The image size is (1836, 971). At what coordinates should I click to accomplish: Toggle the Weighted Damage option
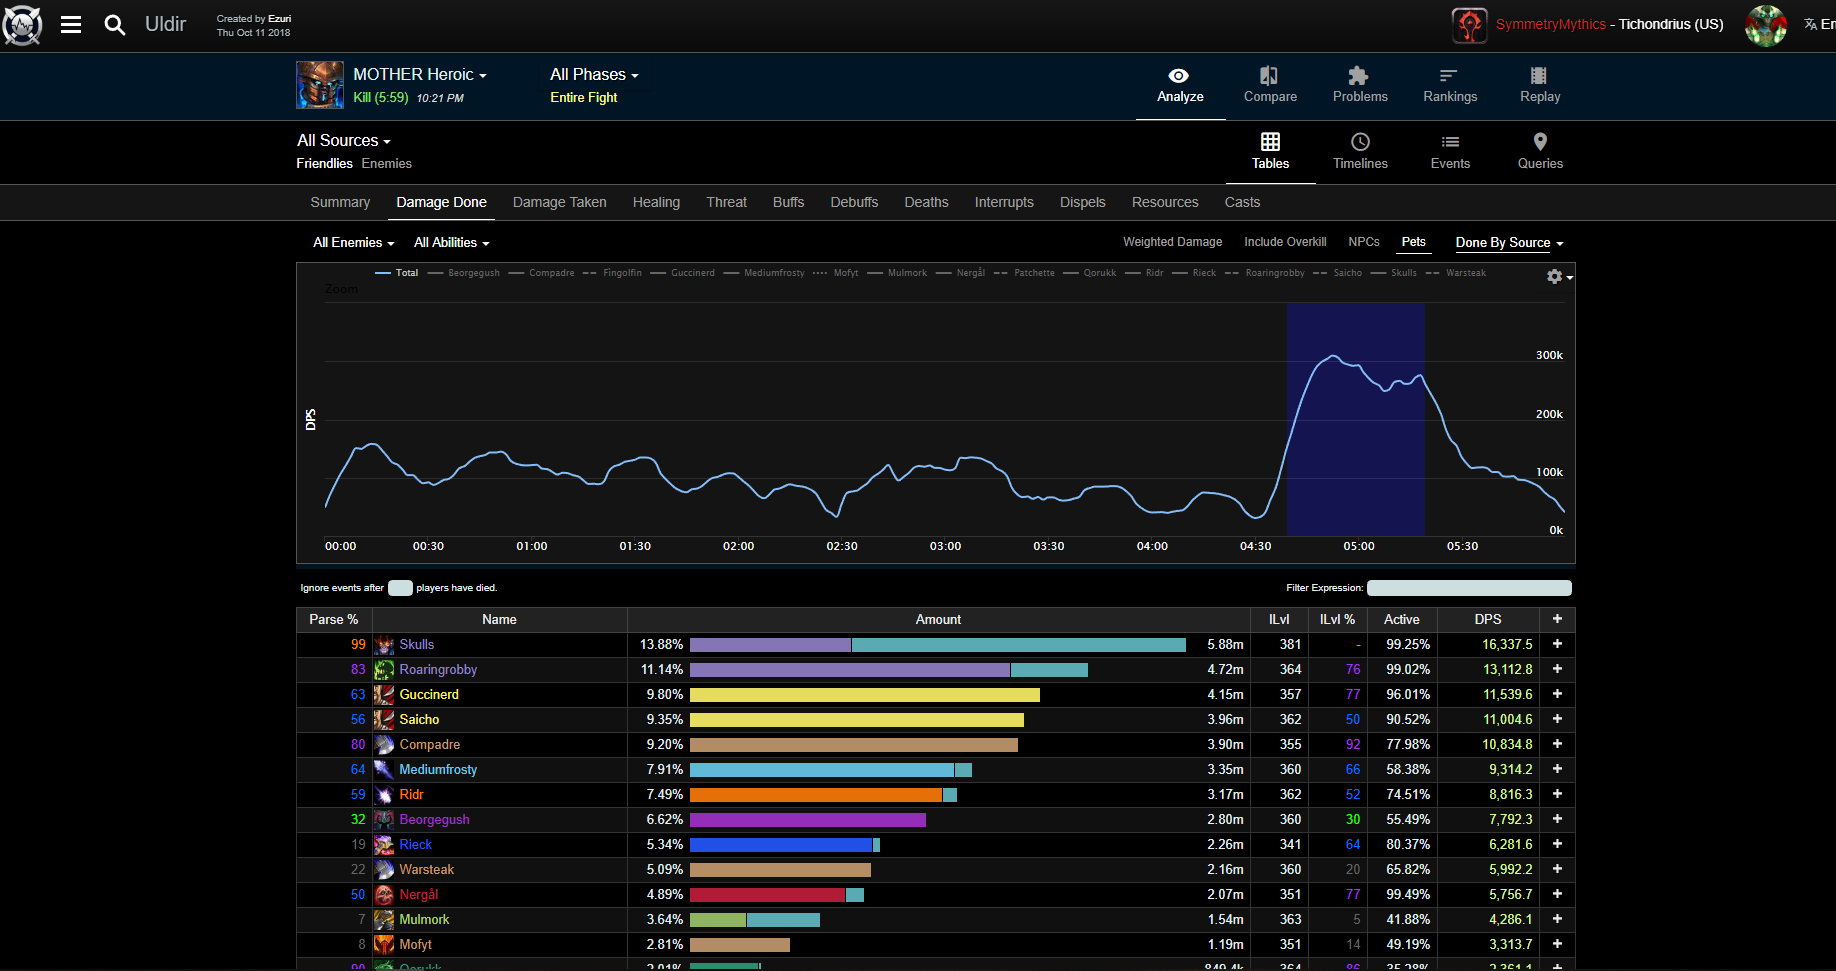[1172, 242]
